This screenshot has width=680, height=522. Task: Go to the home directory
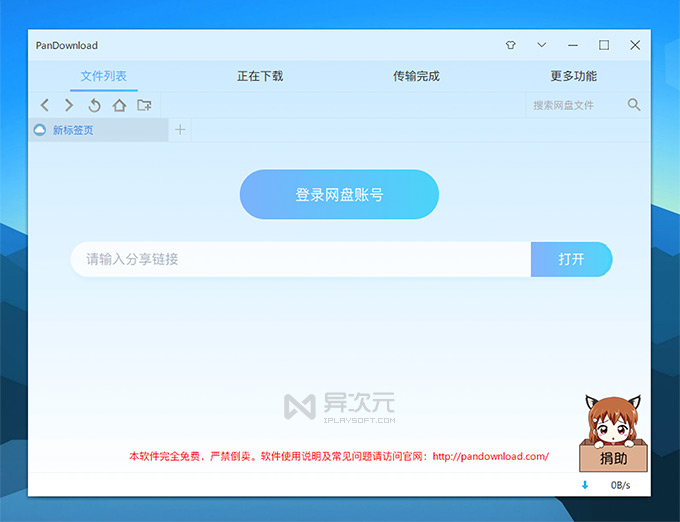click(119, 105)
